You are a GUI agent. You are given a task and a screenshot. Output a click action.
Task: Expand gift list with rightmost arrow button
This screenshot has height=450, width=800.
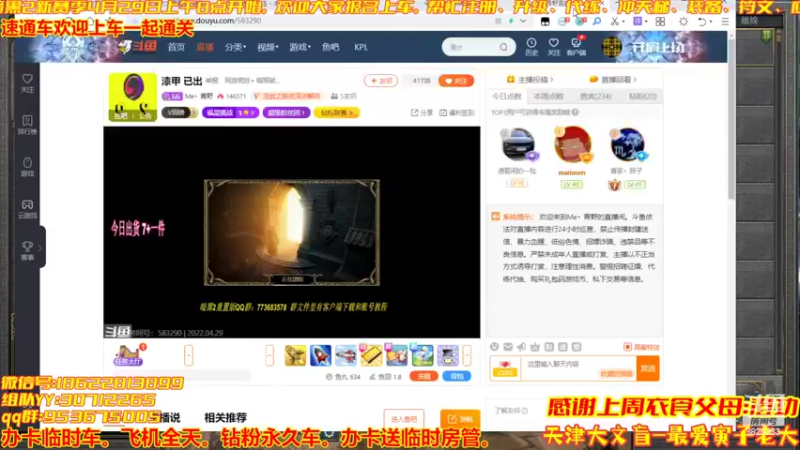pyautogui.click(x=467, y=355)
